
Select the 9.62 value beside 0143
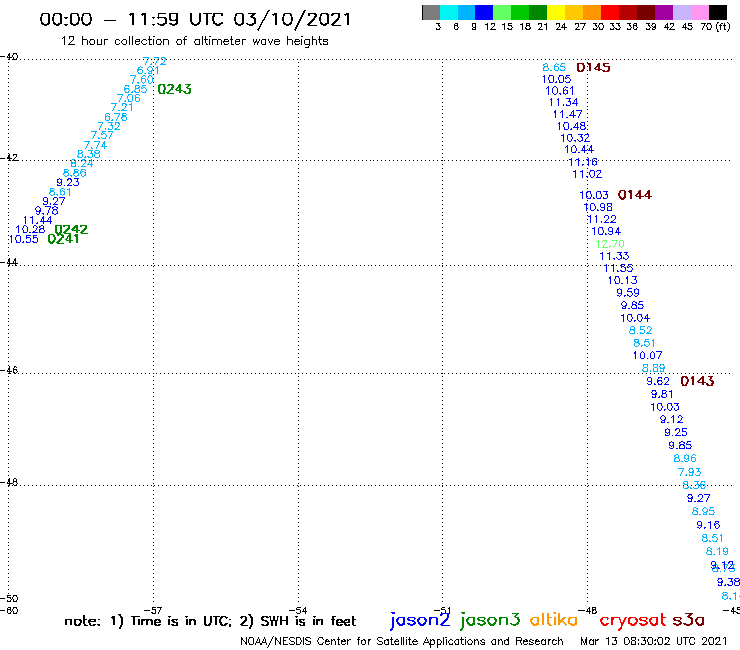coord(658,381)
